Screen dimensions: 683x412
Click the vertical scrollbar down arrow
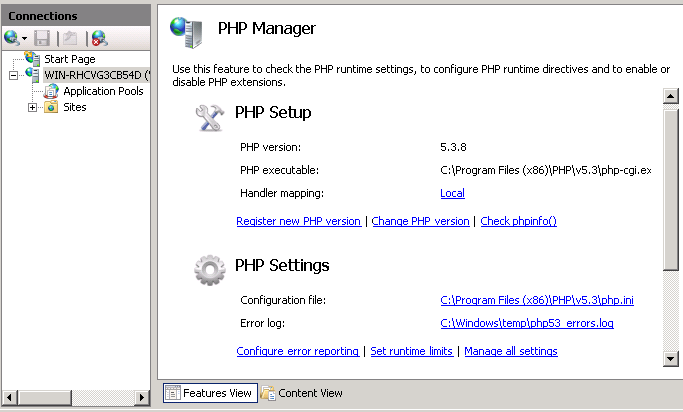(670, 359)
